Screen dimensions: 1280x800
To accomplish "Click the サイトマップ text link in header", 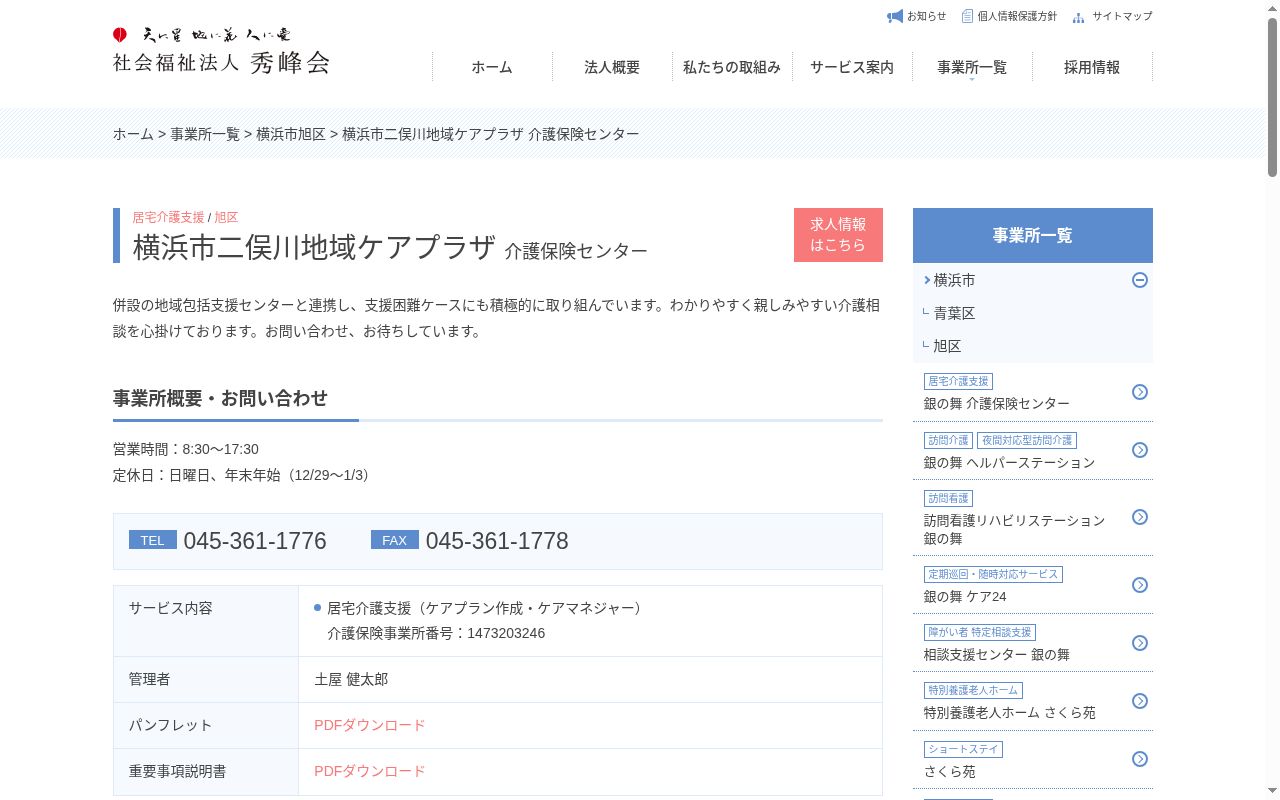I will click(1122, 16).
